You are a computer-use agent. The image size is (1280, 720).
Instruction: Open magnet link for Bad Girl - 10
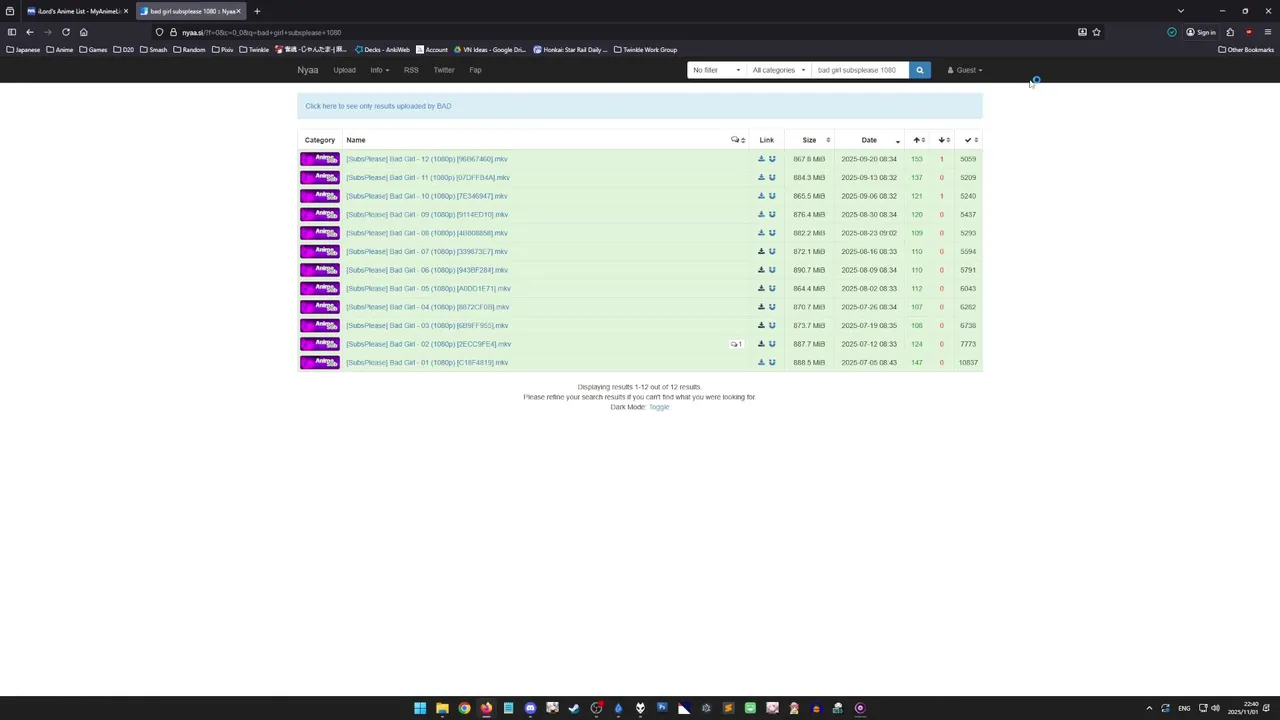coord(772,196)
